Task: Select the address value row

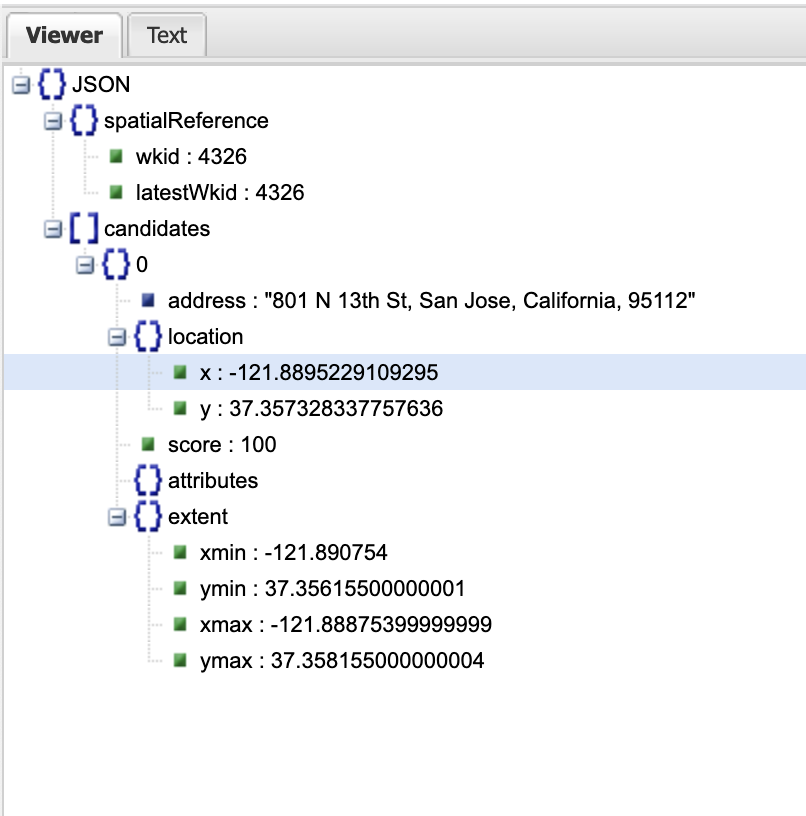Action: [x=430, y=301]
